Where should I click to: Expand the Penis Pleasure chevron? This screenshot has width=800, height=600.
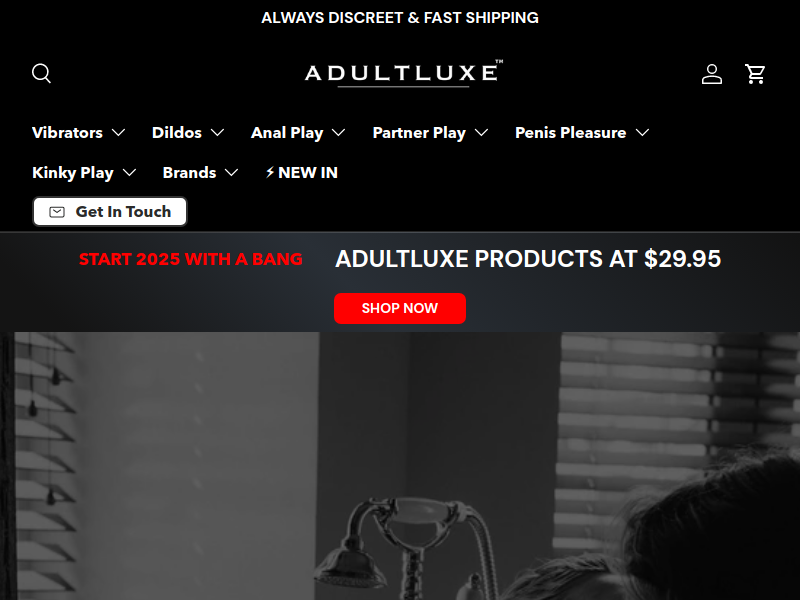click(x=642, y=133)
